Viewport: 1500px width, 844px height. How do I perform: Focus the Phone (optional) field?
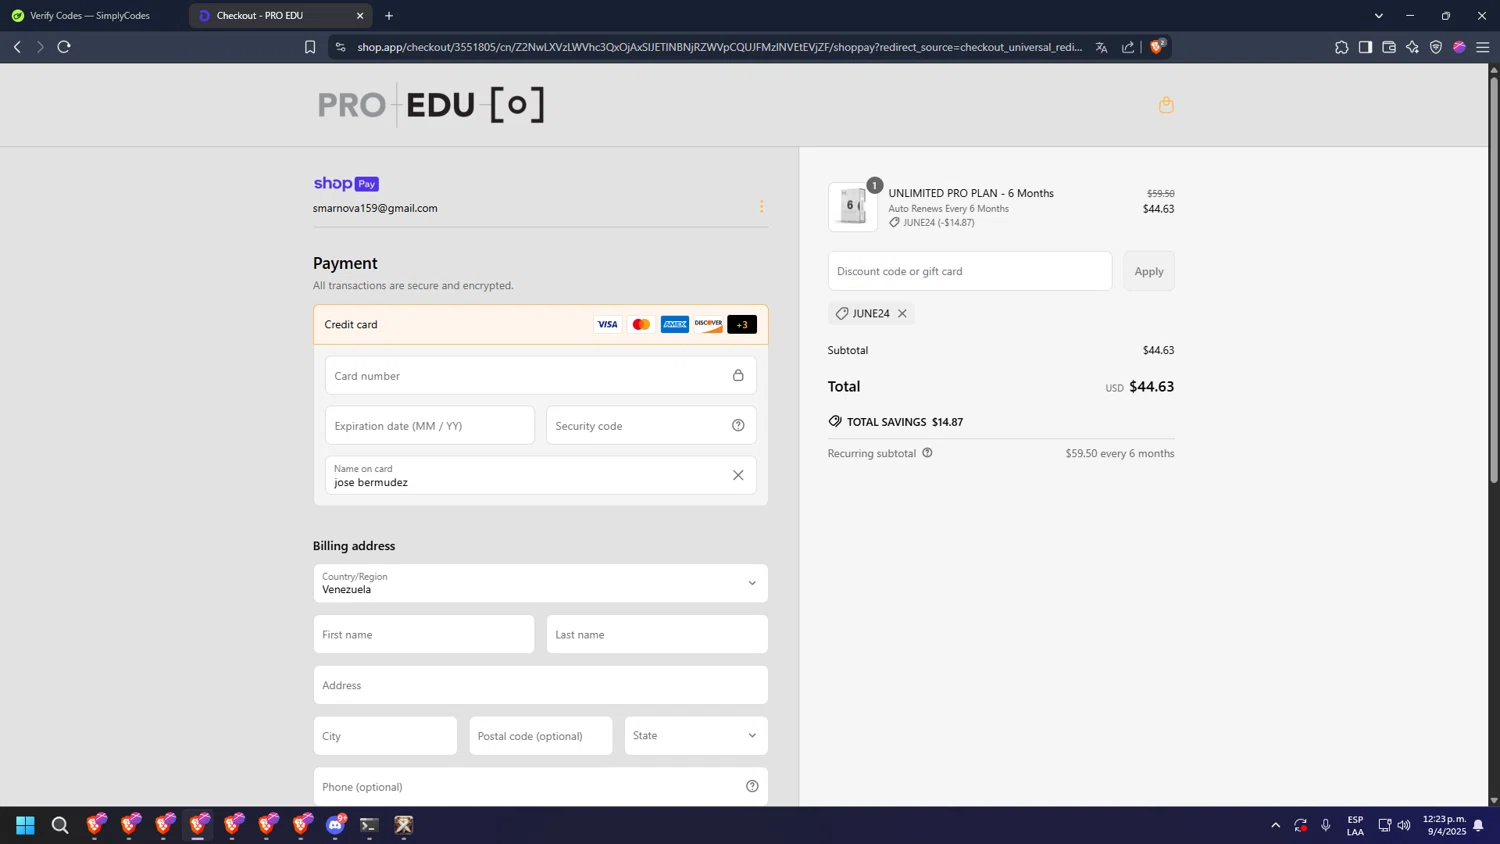coord(540,787)
